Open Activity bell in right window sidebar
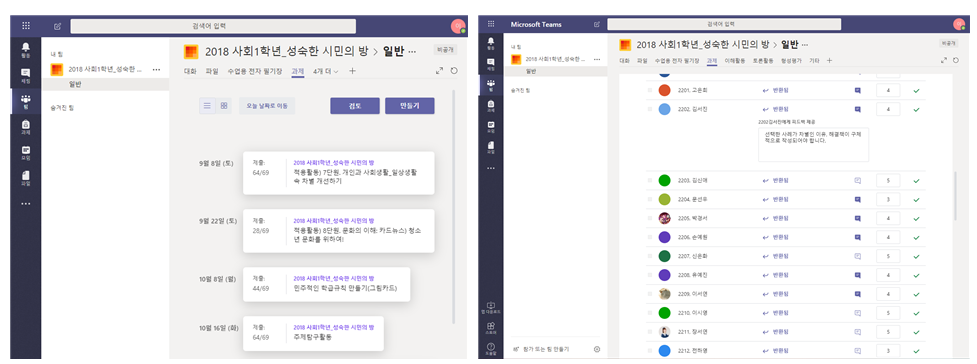The height and width of the screenshot is (364, 977). [x=491, y=44]
